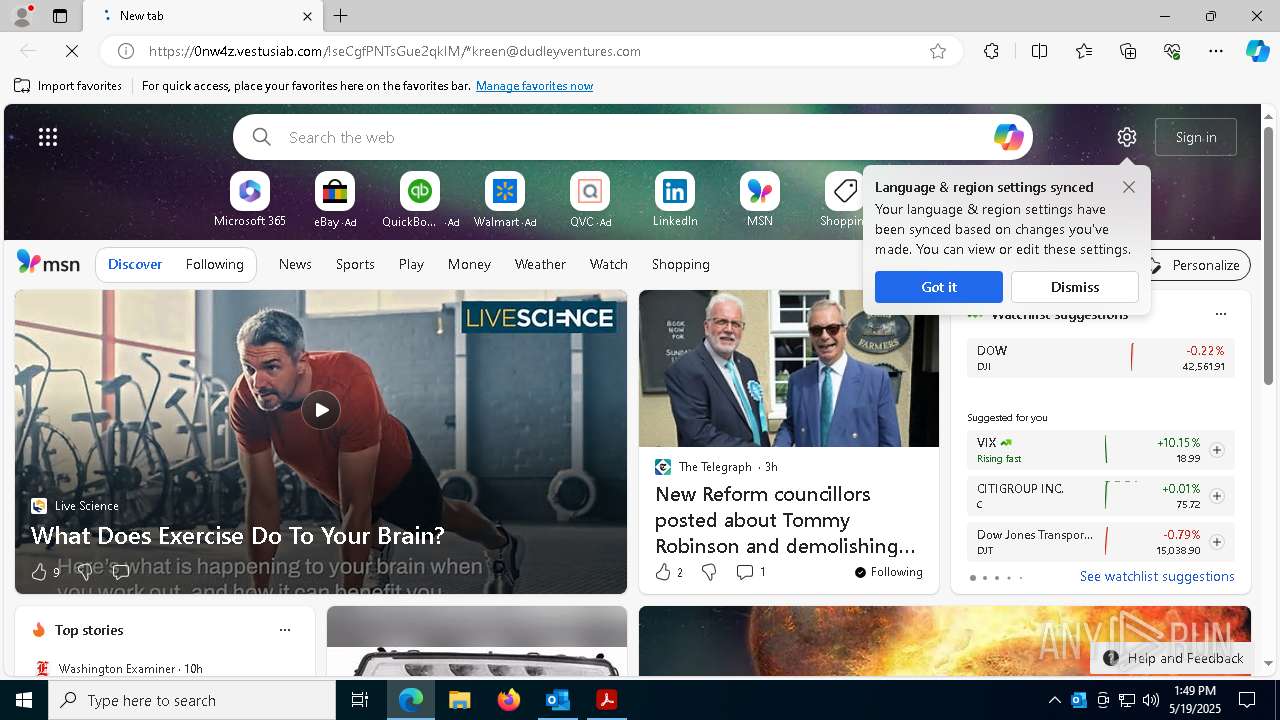The width and height of the screenshot is (1280, 720).
Task: Click Got it in sync popup
Action: (x=938, y=287)
